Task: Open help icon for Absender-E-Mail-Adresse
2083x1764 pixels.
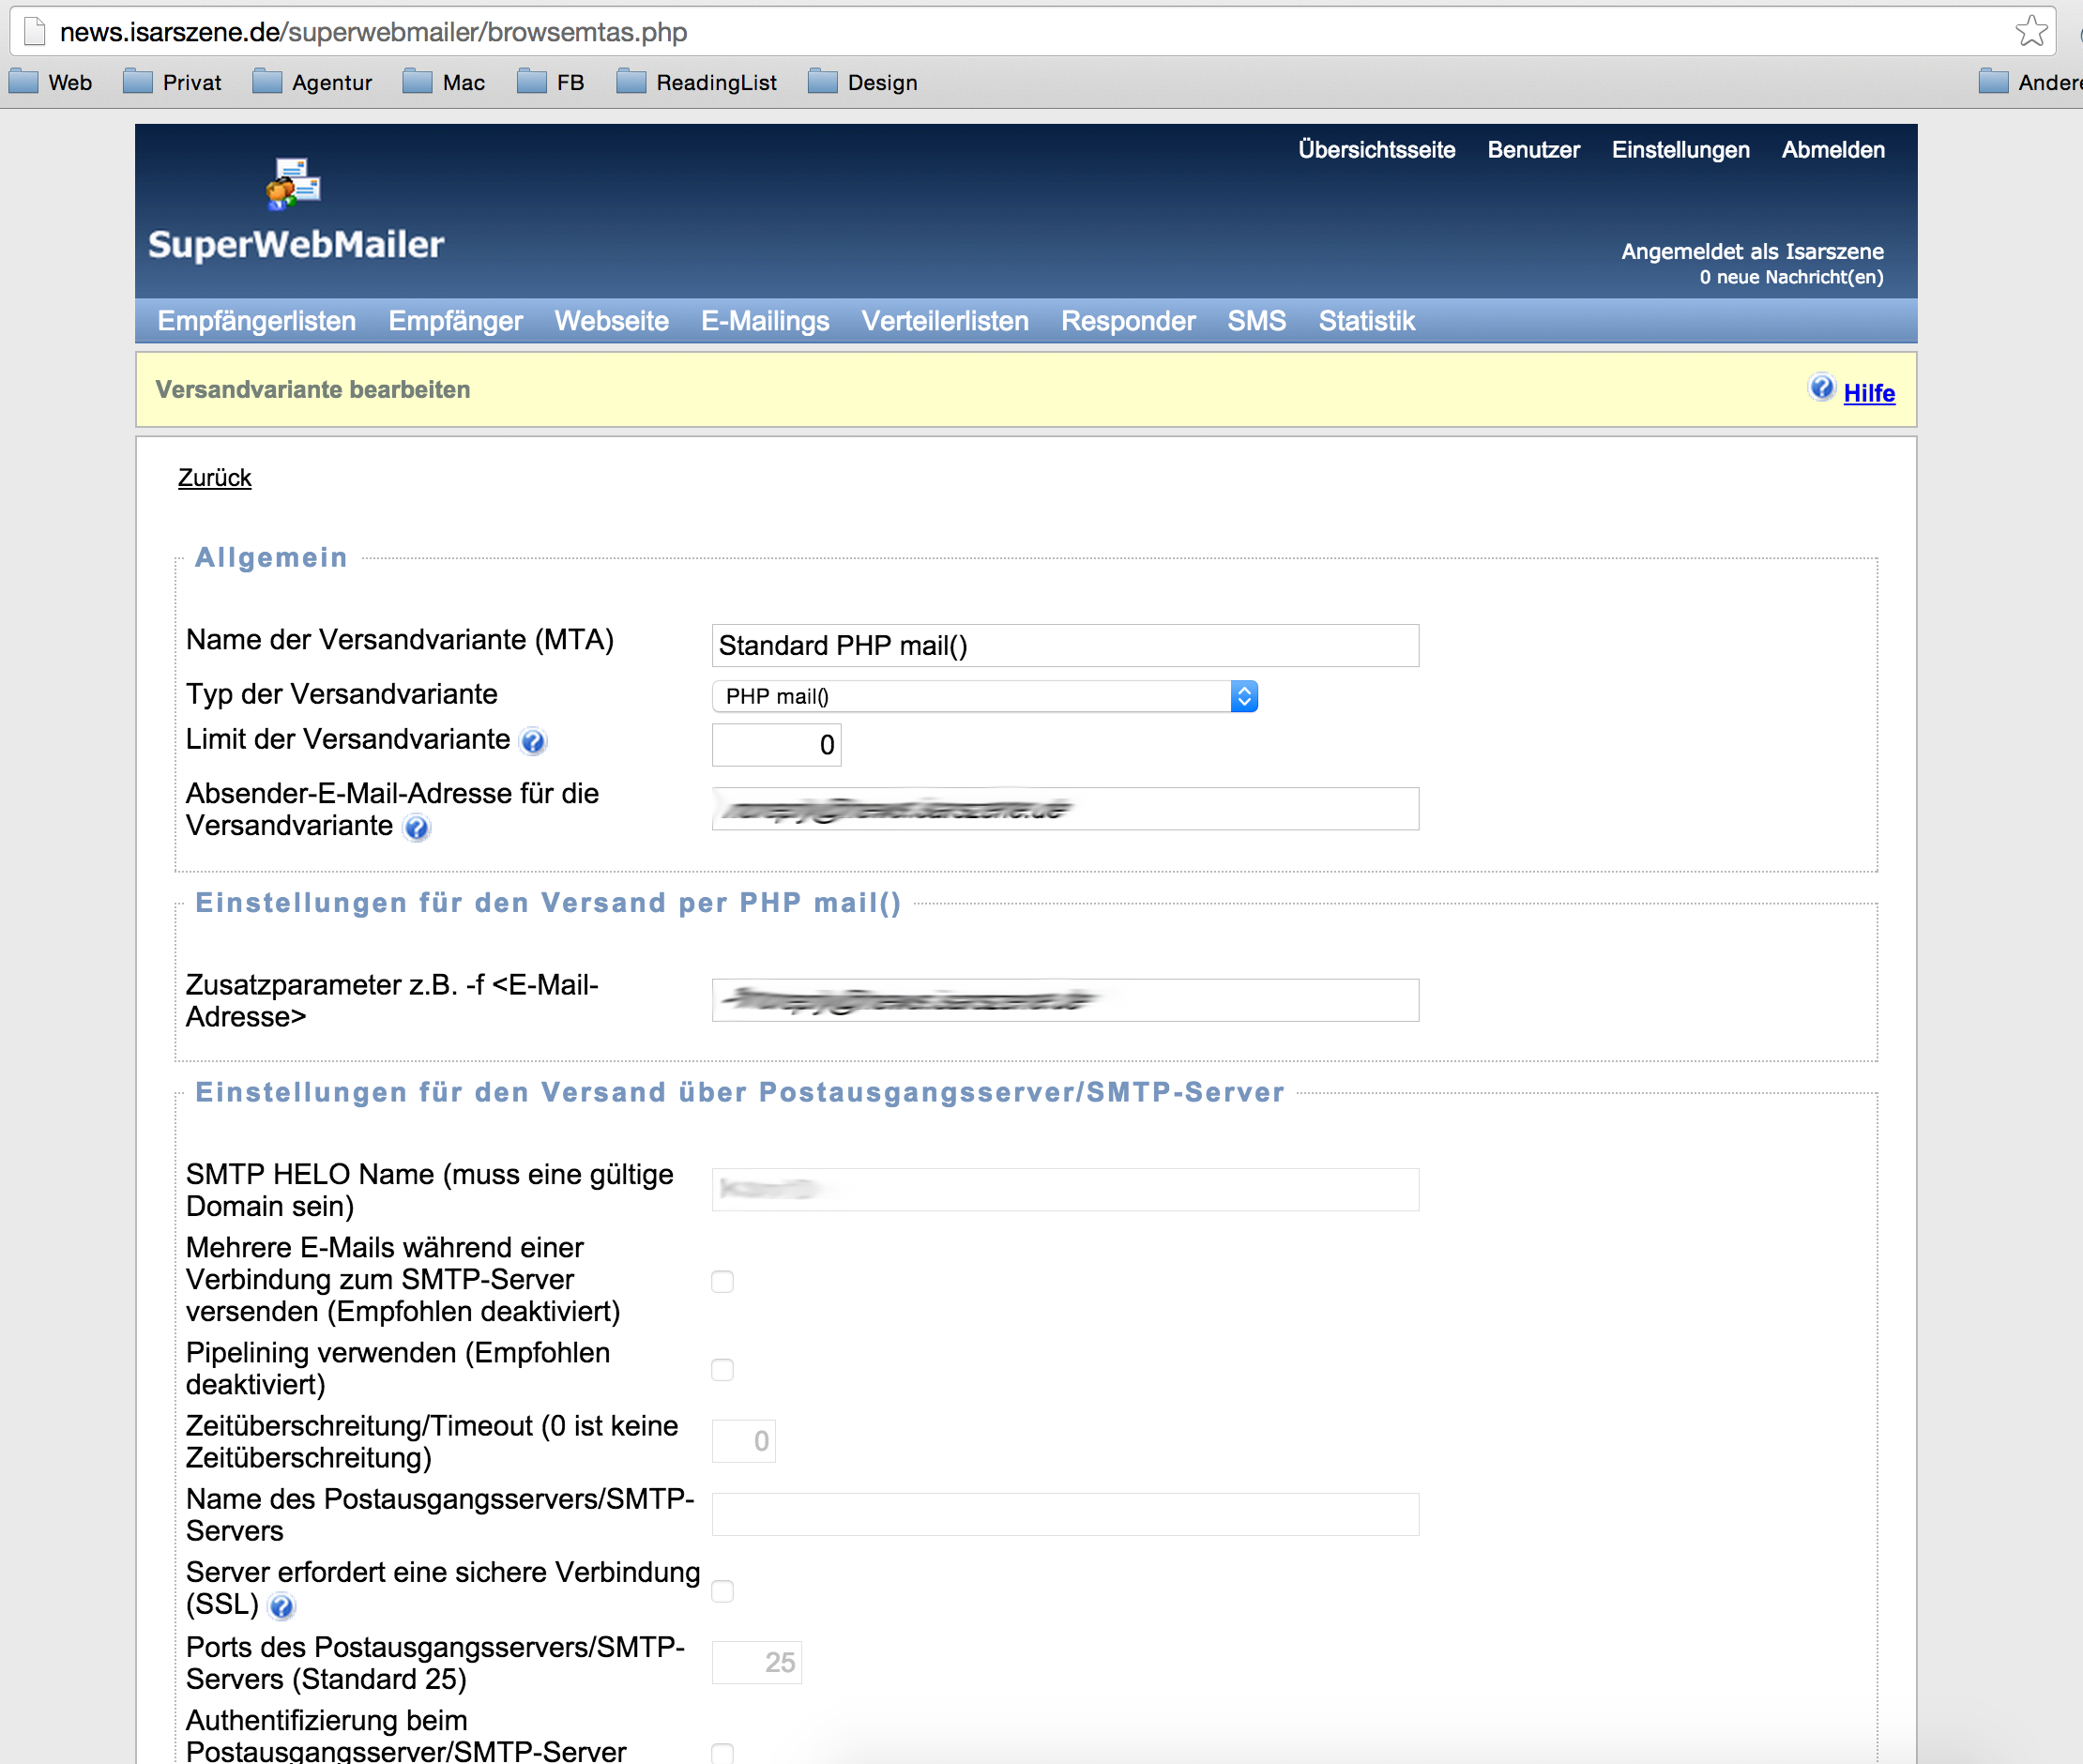Action: click(x=416, y=828)
